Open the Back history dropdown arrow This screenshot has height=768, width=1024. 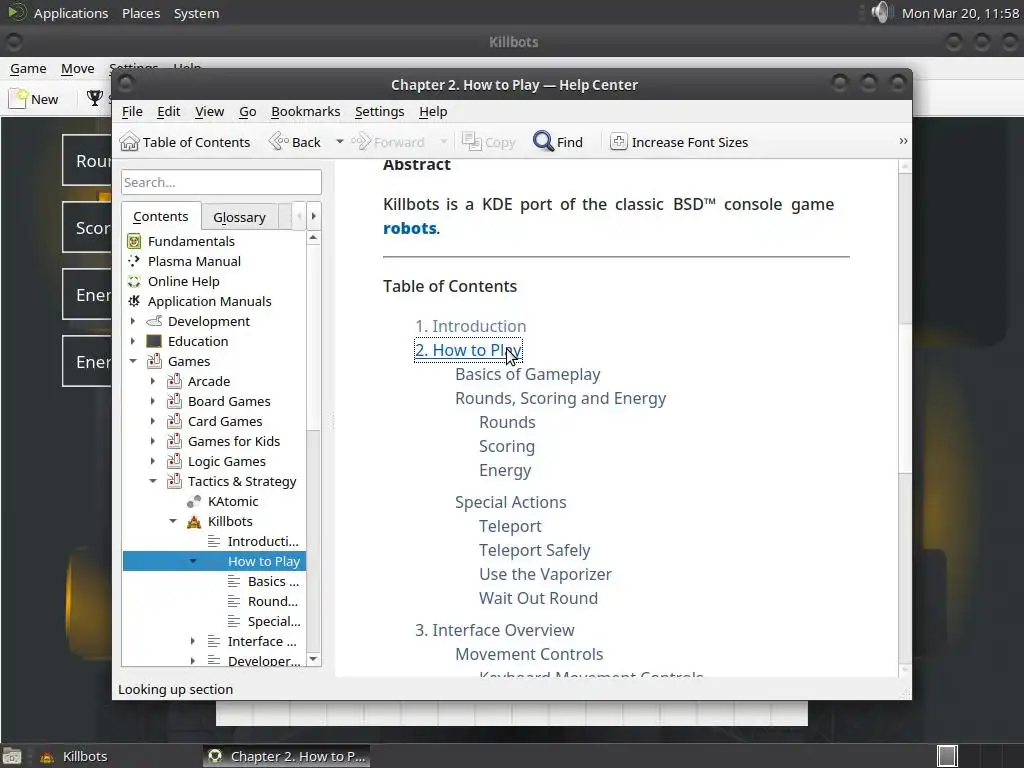340,142
